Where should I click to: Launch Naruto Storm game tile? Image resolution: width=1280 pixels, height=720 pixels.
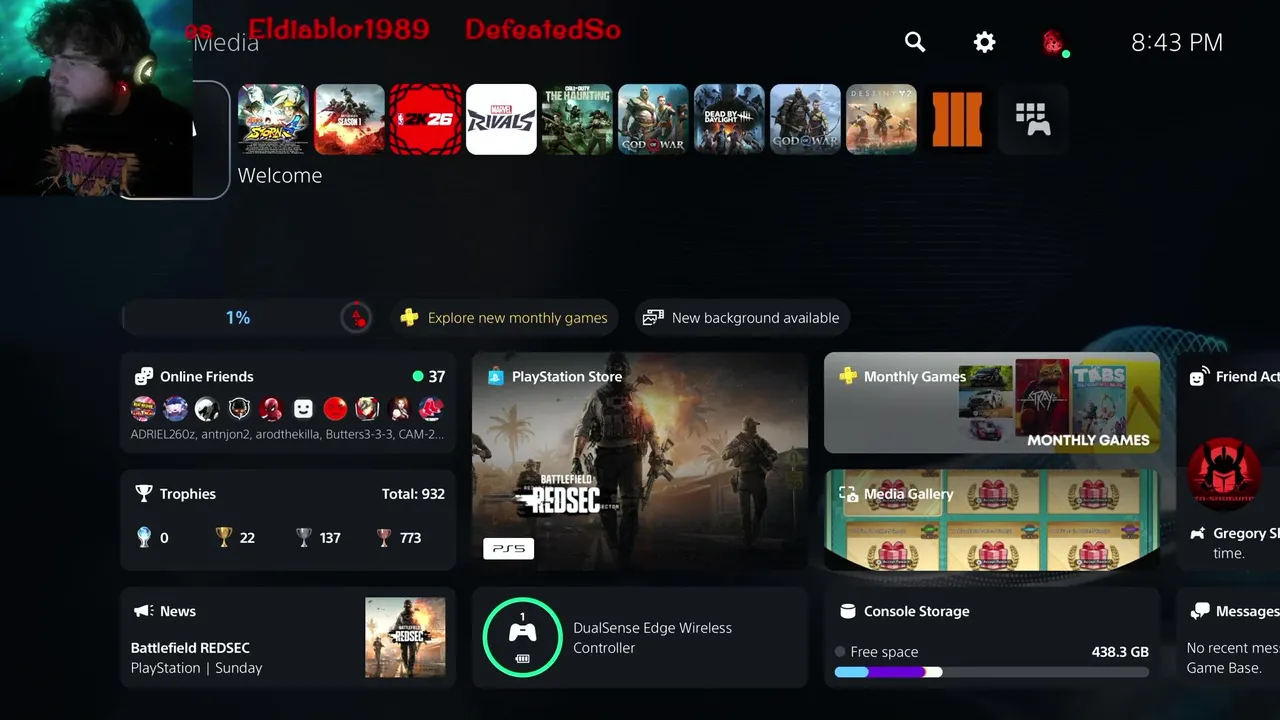pos(274,120)
